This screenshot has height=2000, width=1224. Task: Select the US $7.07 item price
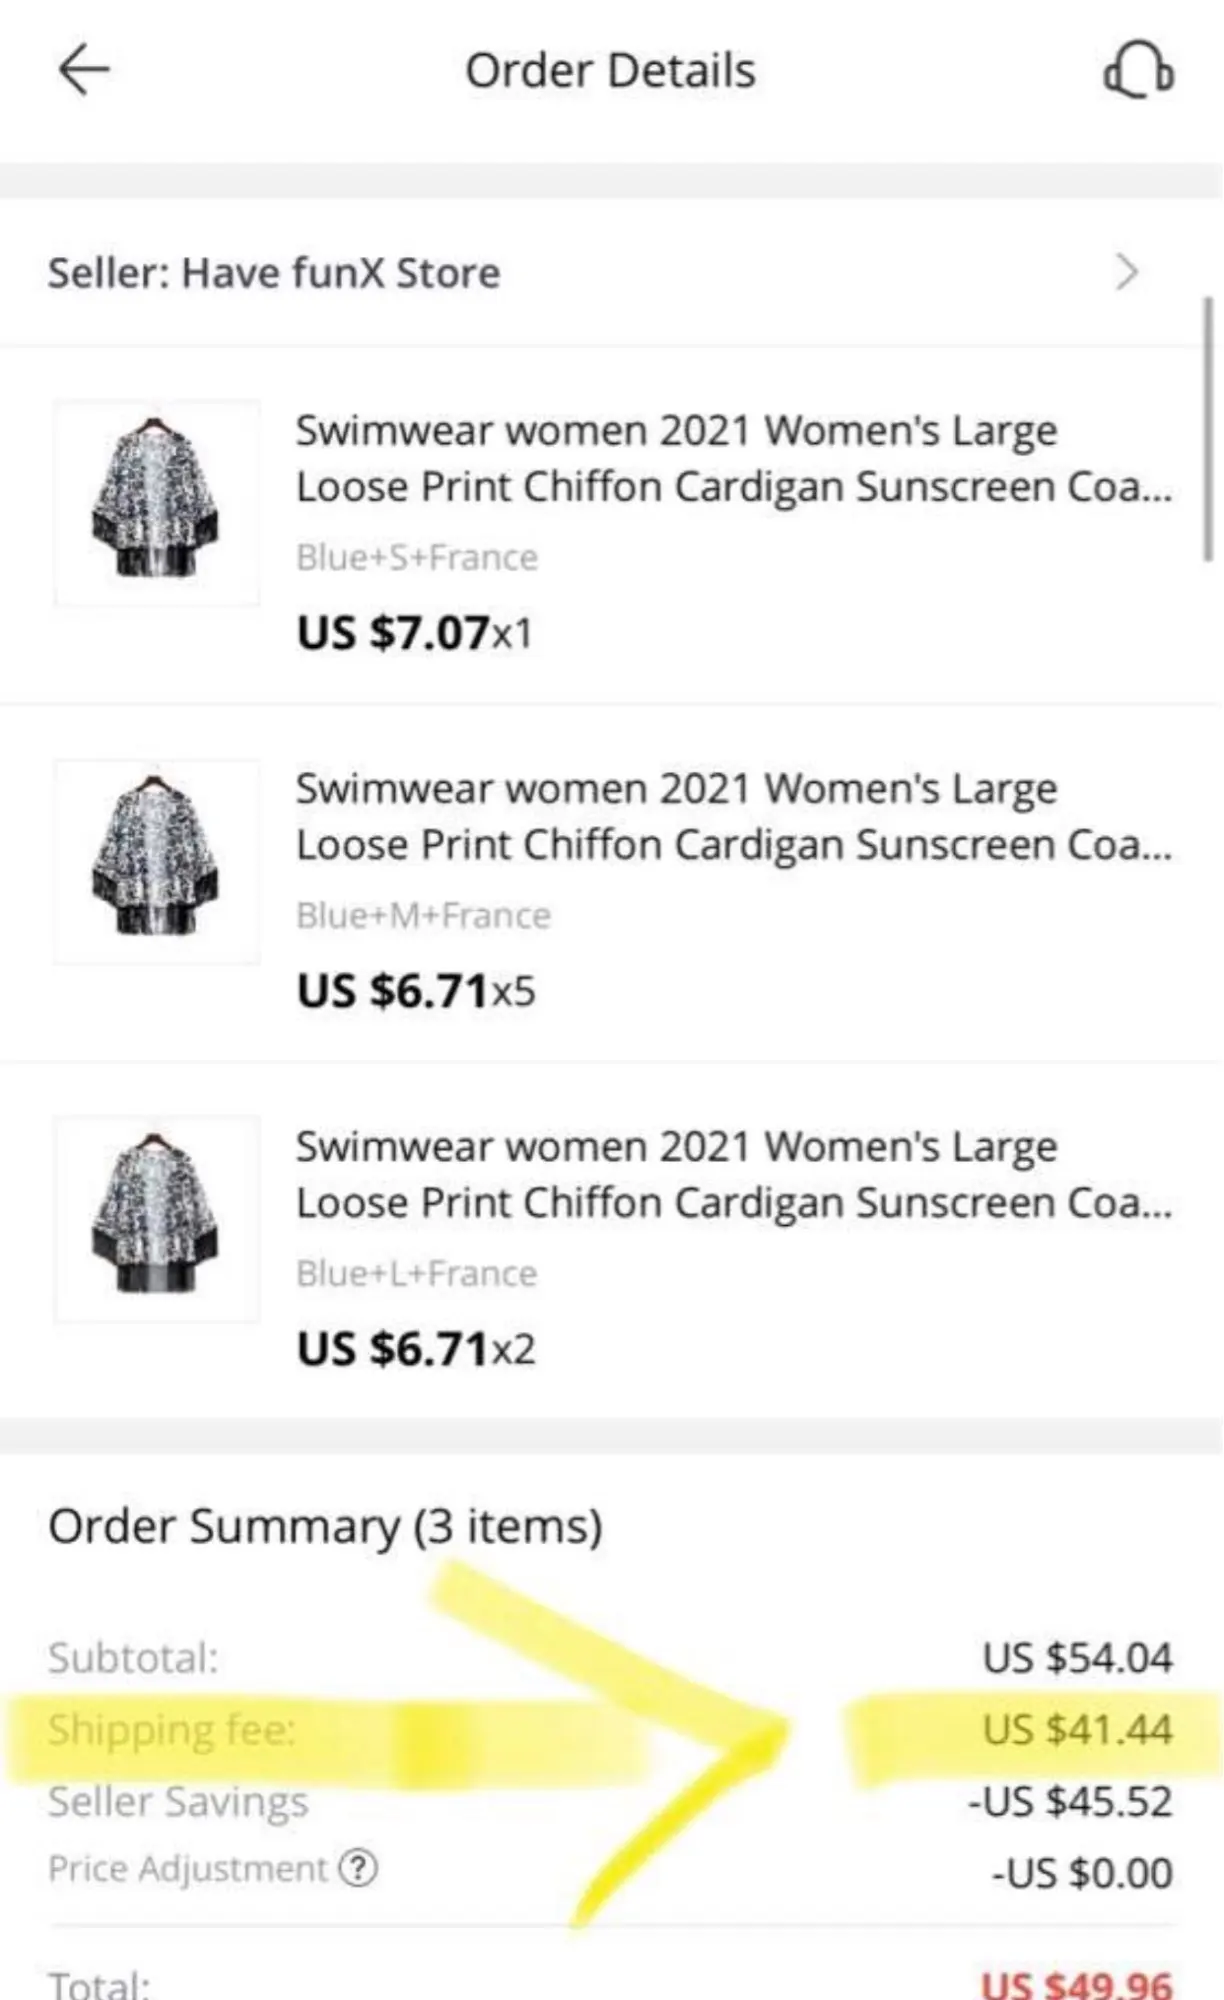tap(392, 633)
